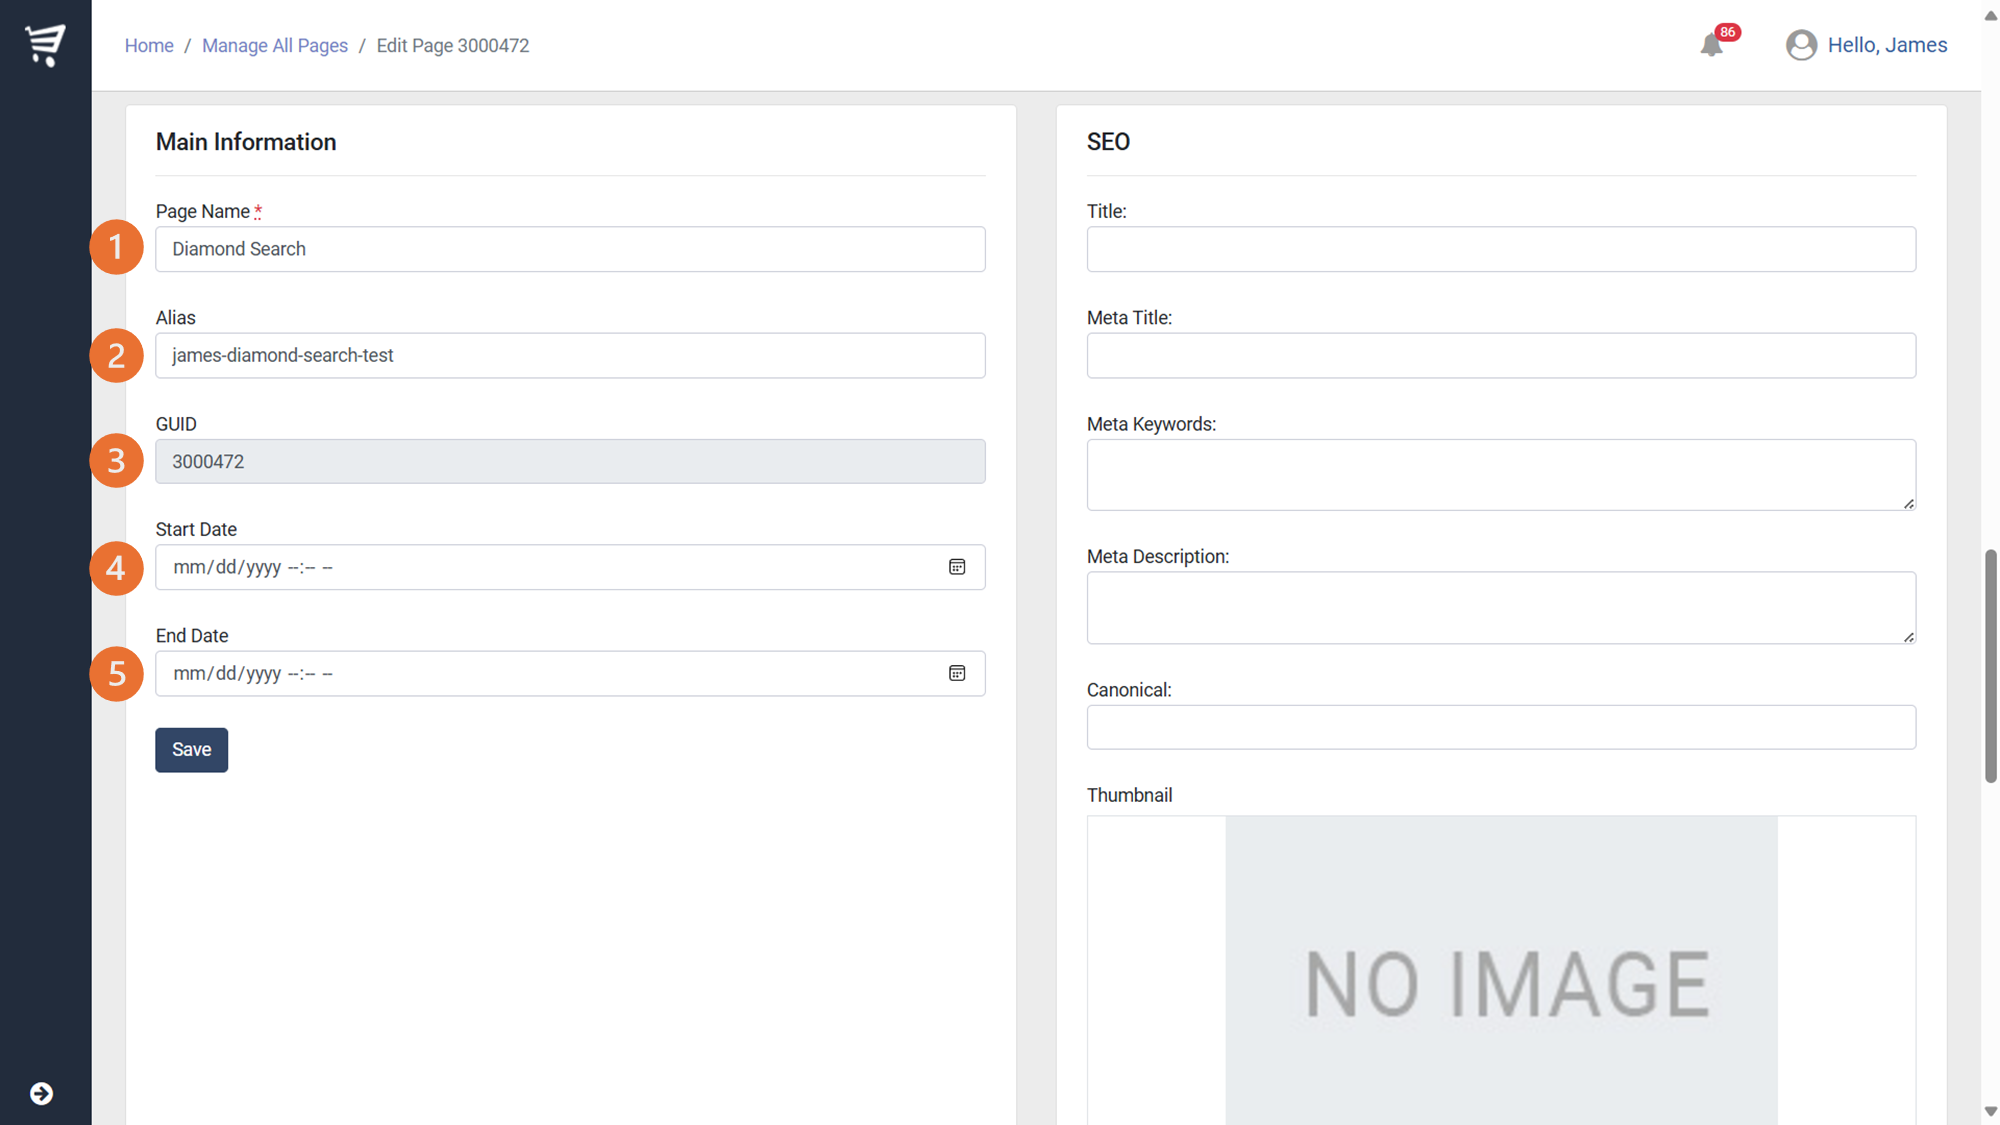Click the NO IMAGE thumbnail placeholder

pos(1501,970)
